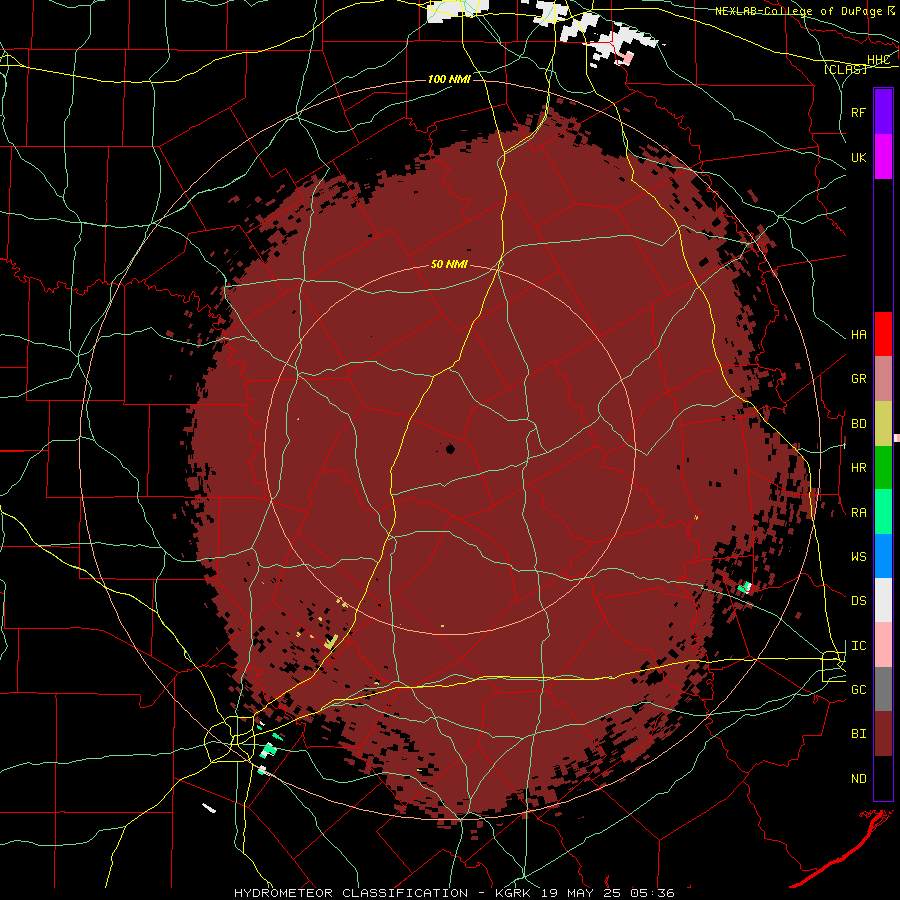This screenshot has width=900, height=900.
Task: Click the [CLAS] units label
Action: click(845, 69)
